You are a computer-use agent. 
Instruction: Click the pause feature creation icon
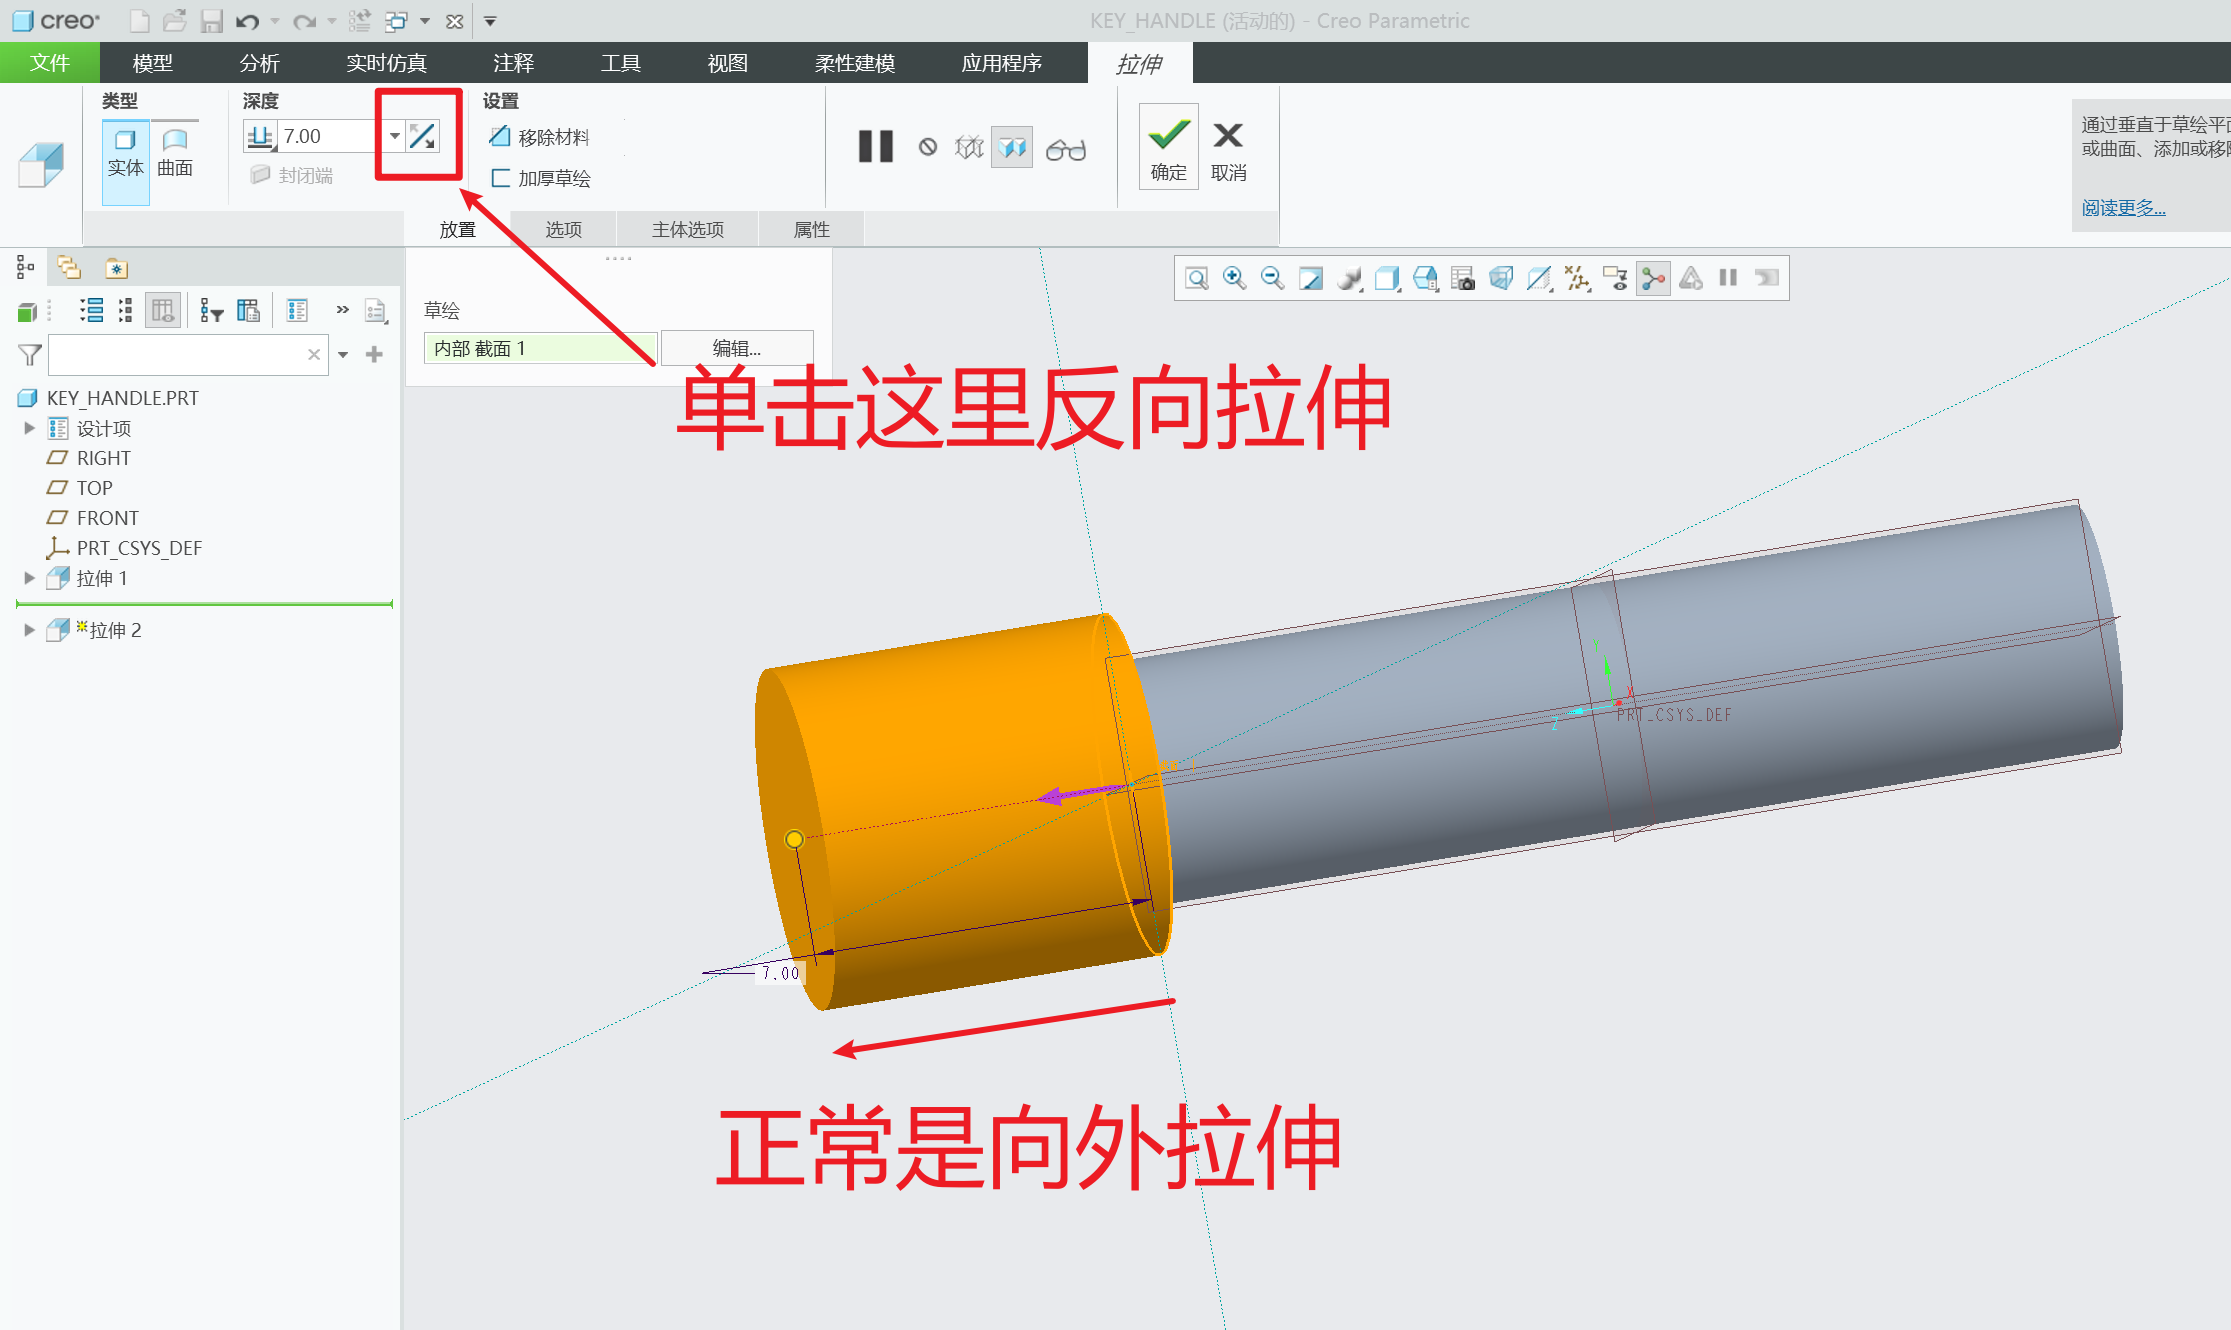click(x=875, y=147)
